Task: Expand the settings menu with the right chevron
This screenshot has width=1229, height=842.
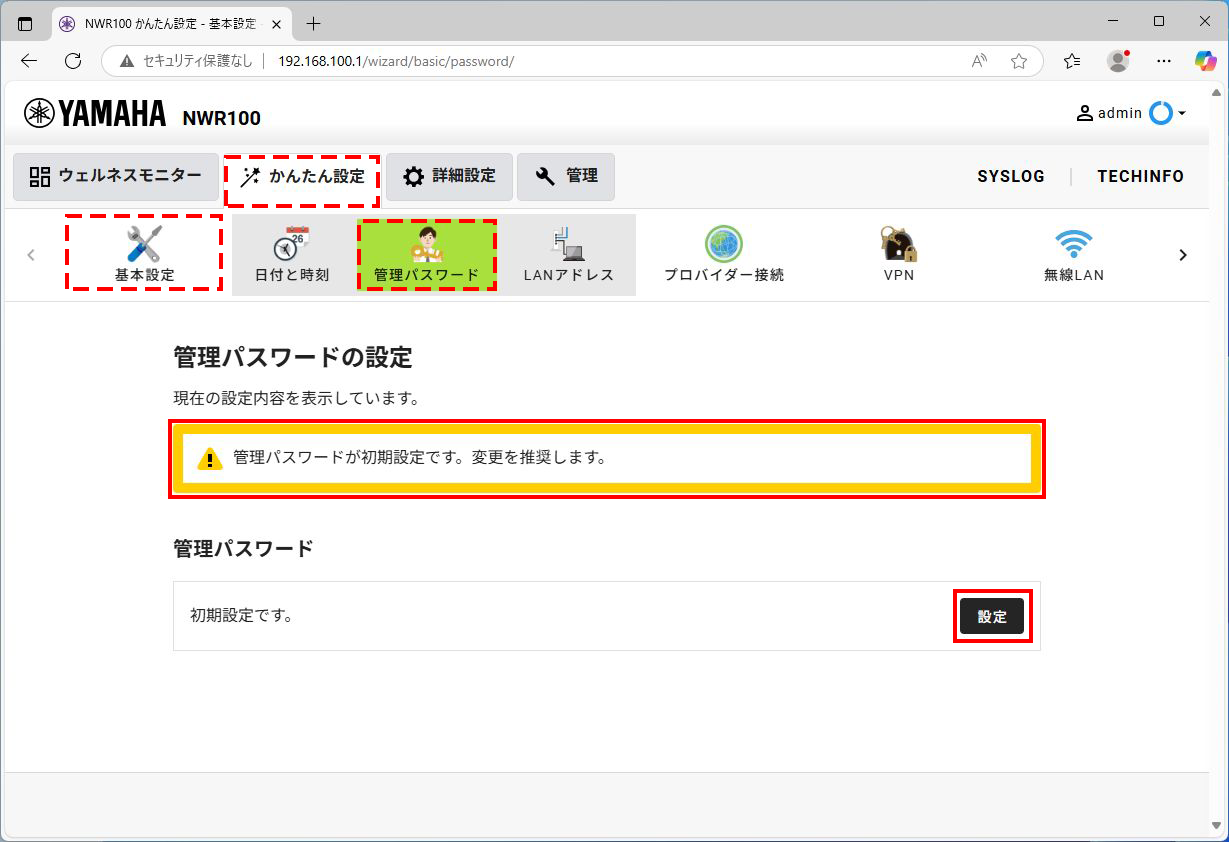Action: pos(1183,255)
